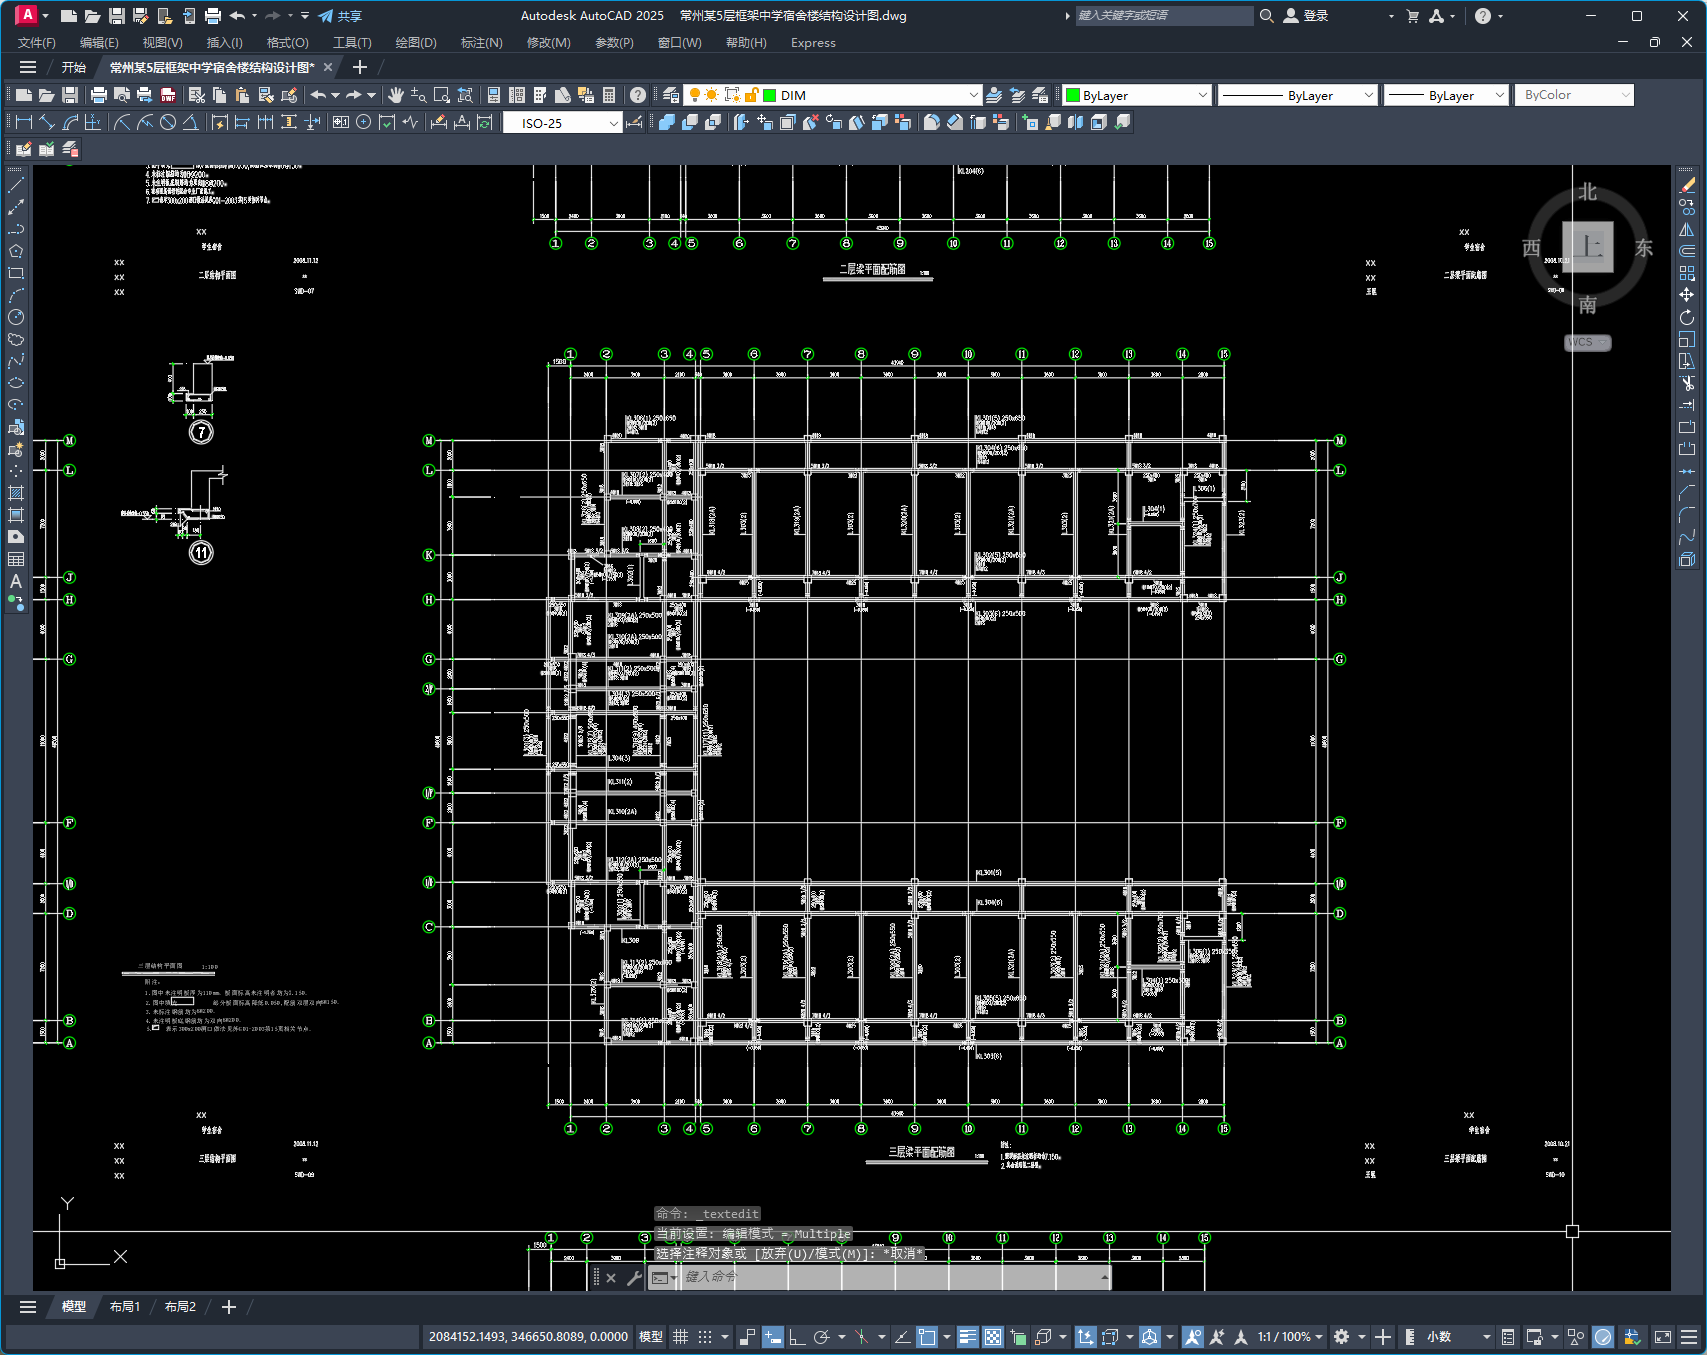This screenshot has width=1707, height=1355.
Task: Select the Diameter dimension tool
Action: click(x=168, y=122)
